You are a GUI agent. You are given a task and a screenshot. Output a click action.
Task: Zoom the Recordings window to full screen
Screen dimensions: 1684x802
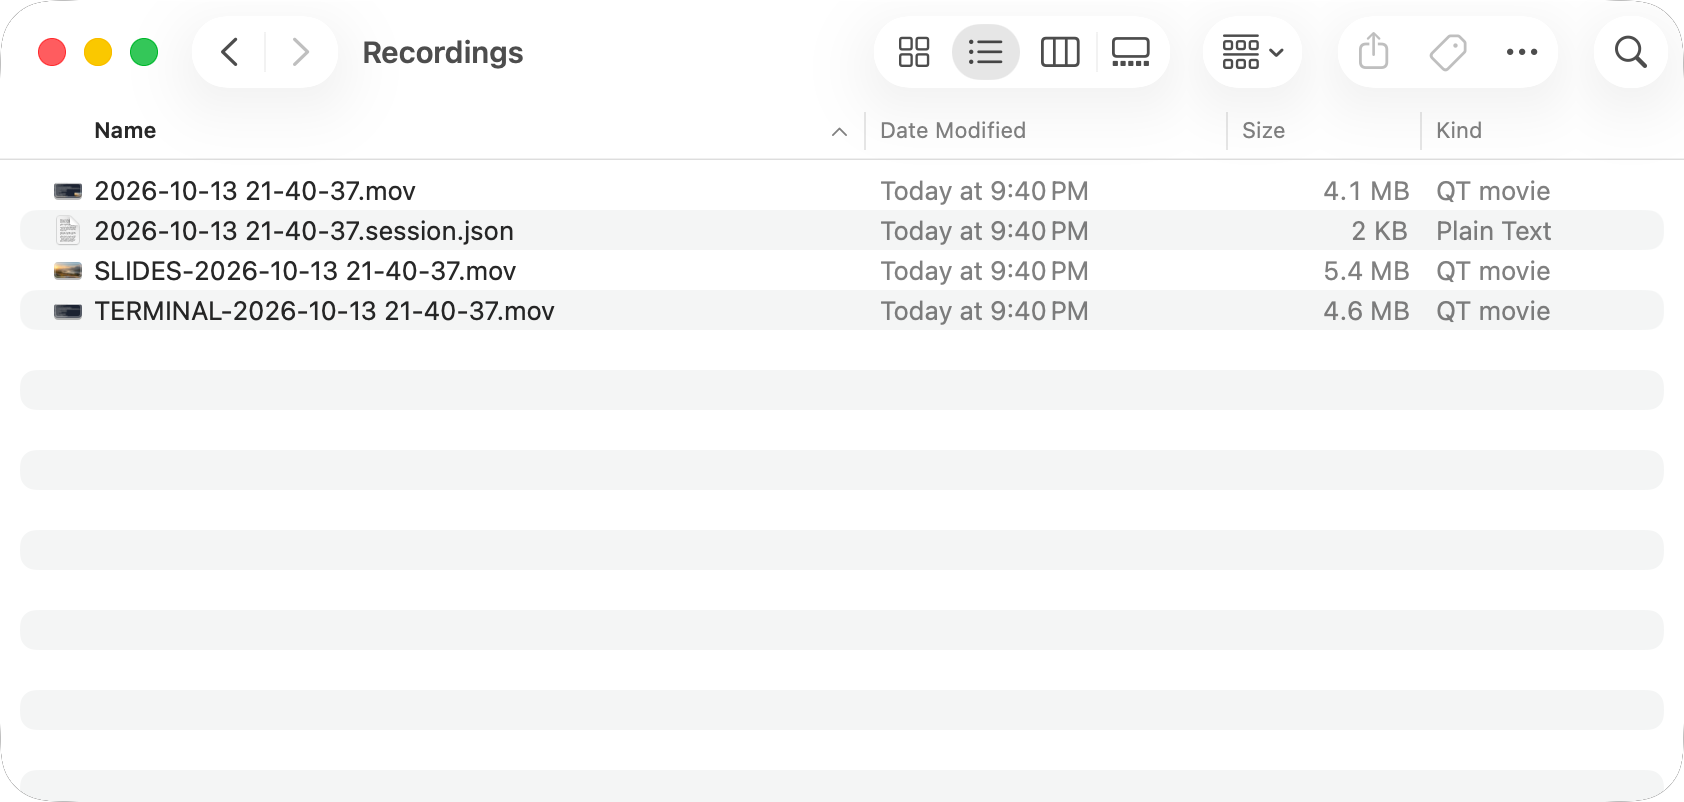tap(144, 52)
